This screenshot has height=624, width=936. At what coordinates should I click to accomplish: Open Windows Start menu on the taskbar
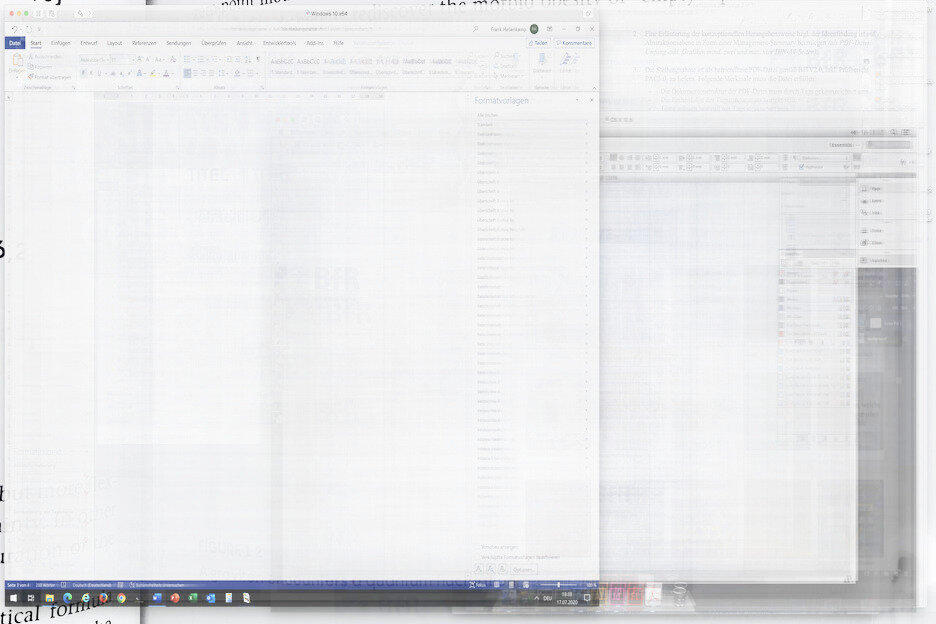coord(13,598)
